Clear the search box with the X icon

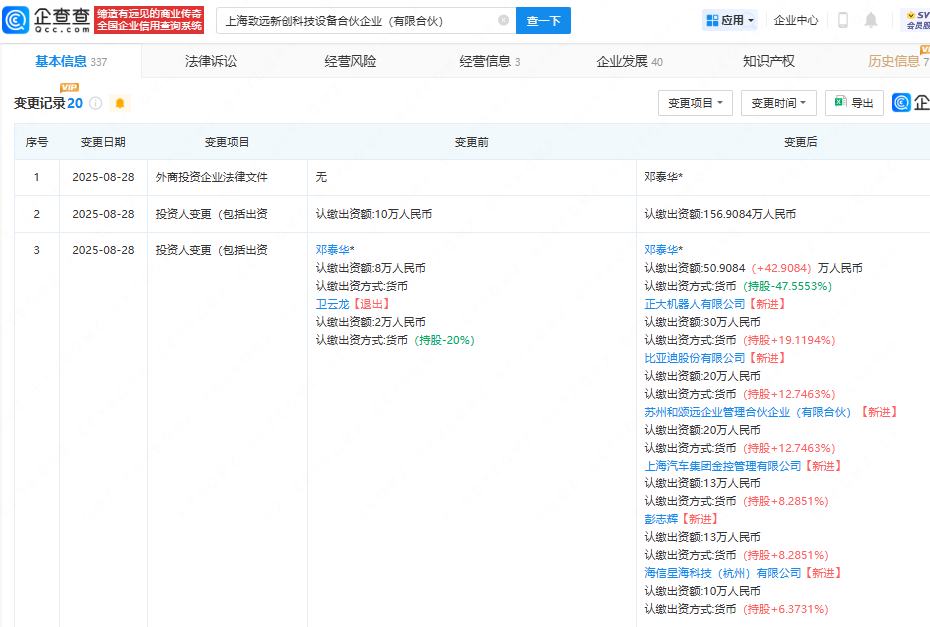coord(504,20)
